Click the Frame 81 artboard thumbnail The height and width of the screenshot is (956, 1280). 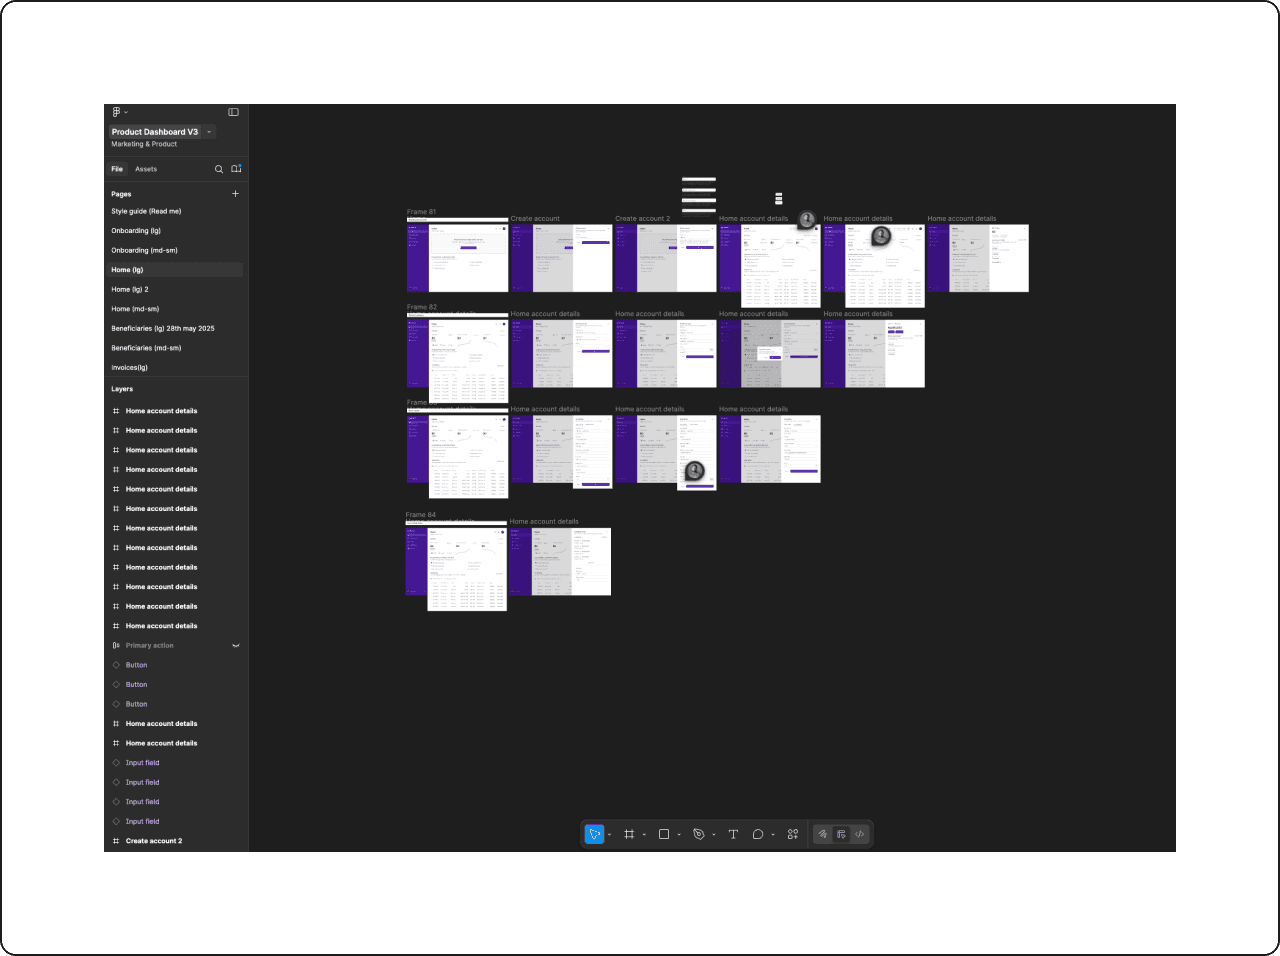pos(457,257)
